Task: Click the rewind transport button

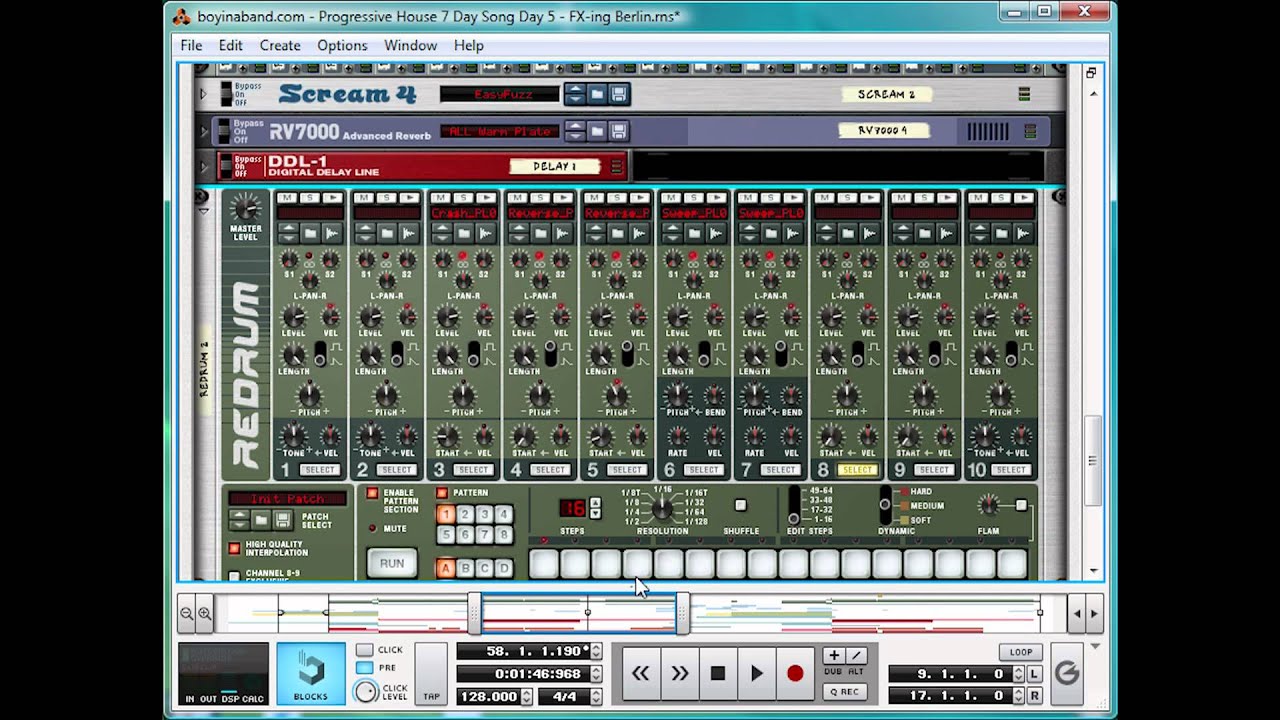Action: coord(641,673)
